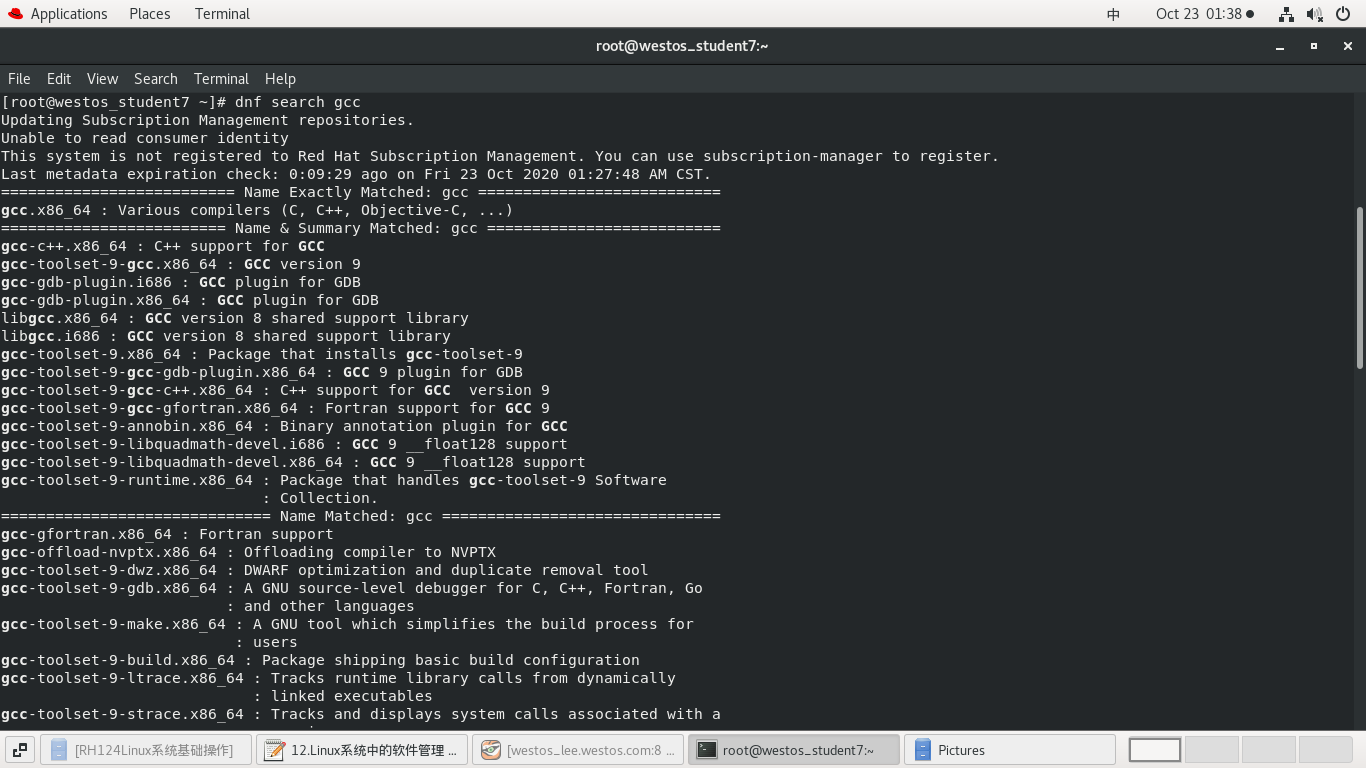Click the 'gcc-toolset-9-dwz.x86_64' line
The height and width of the screenshot is (768, 1366).
(x=325, y=570)
